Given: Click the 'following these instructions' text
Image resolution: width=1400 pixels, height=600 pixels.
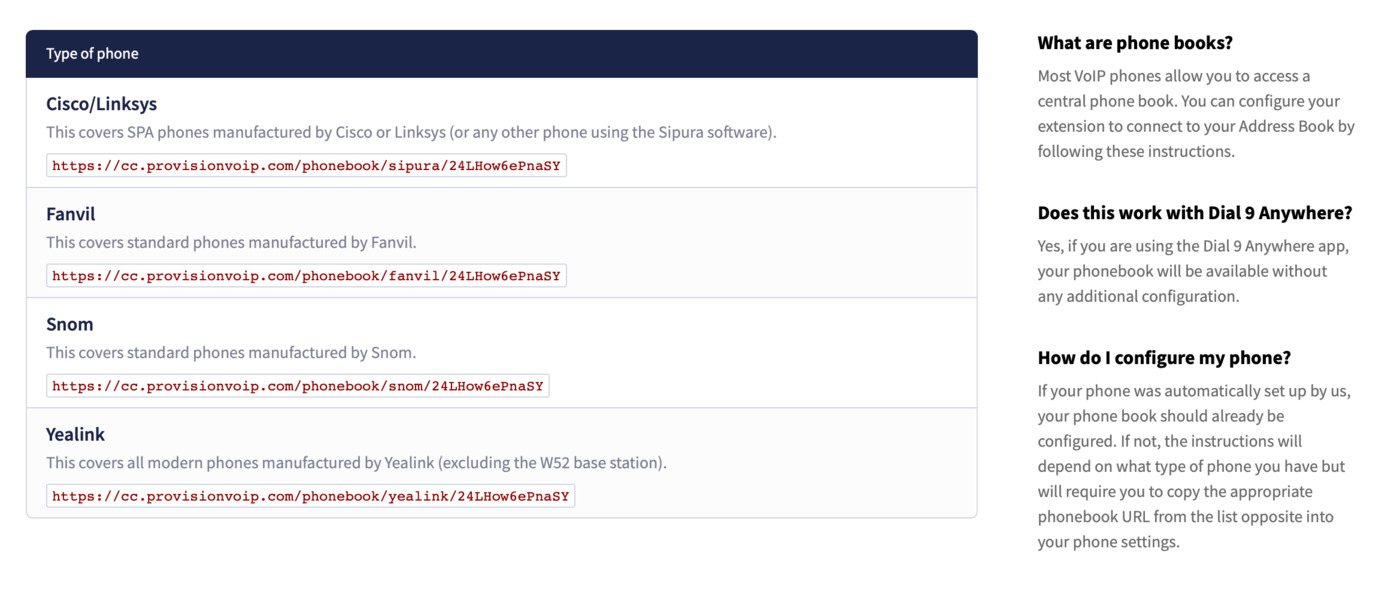Looking at the screenshot, I should coord(1136,152).
